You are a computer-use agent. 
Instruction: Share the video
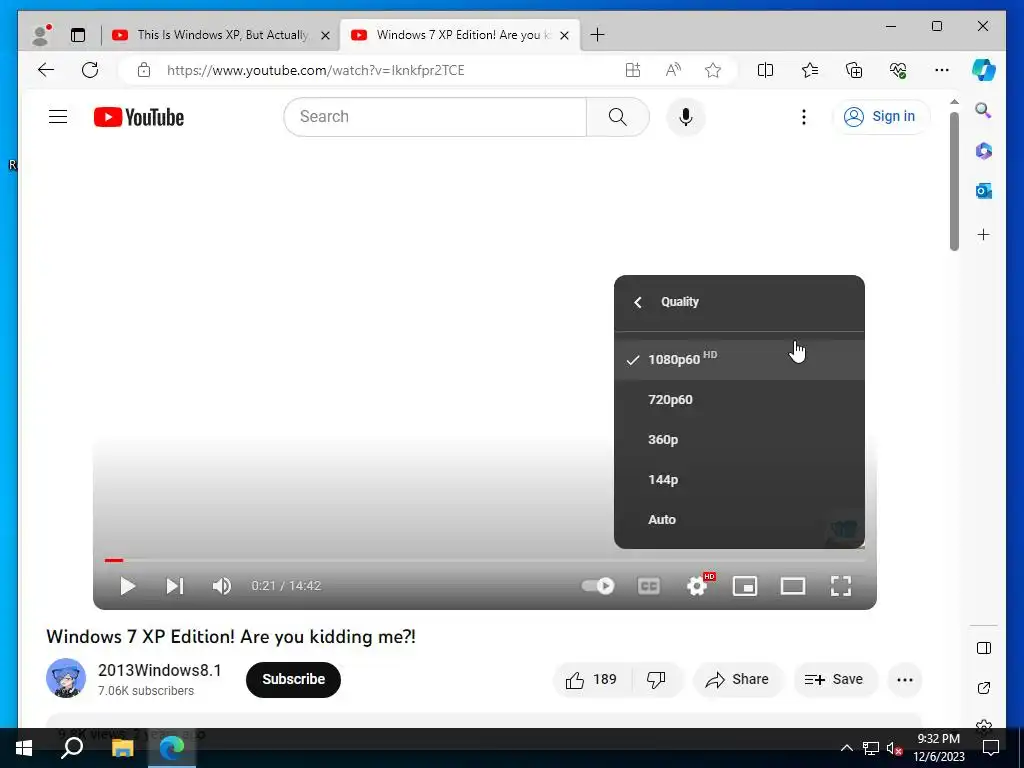(x=737, y=680)
